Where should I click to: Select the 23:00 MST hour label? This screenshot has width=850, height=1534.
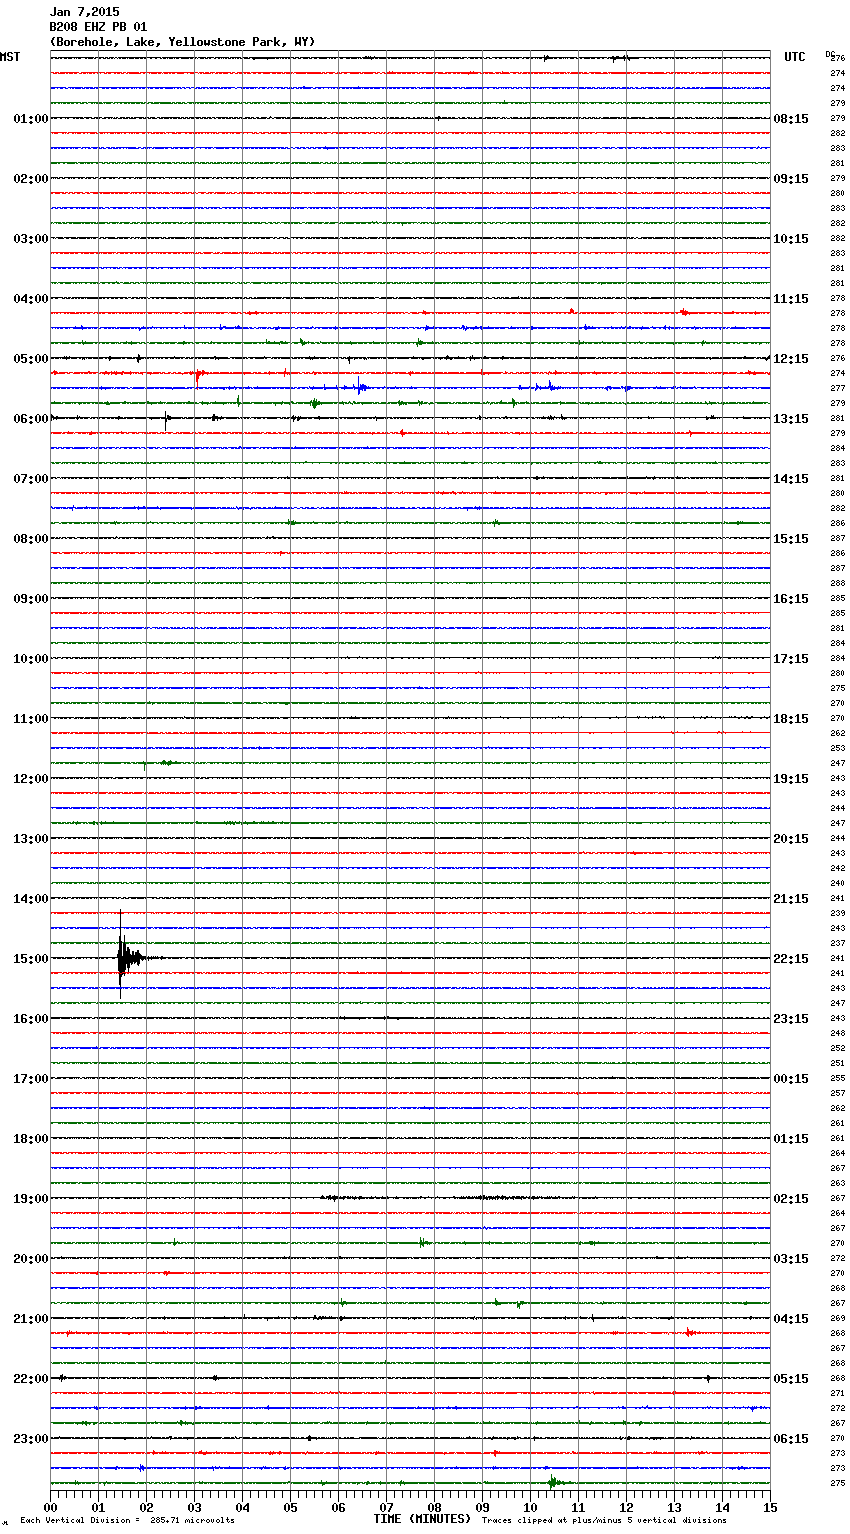pyautogui.click(x=31, y=1439)
